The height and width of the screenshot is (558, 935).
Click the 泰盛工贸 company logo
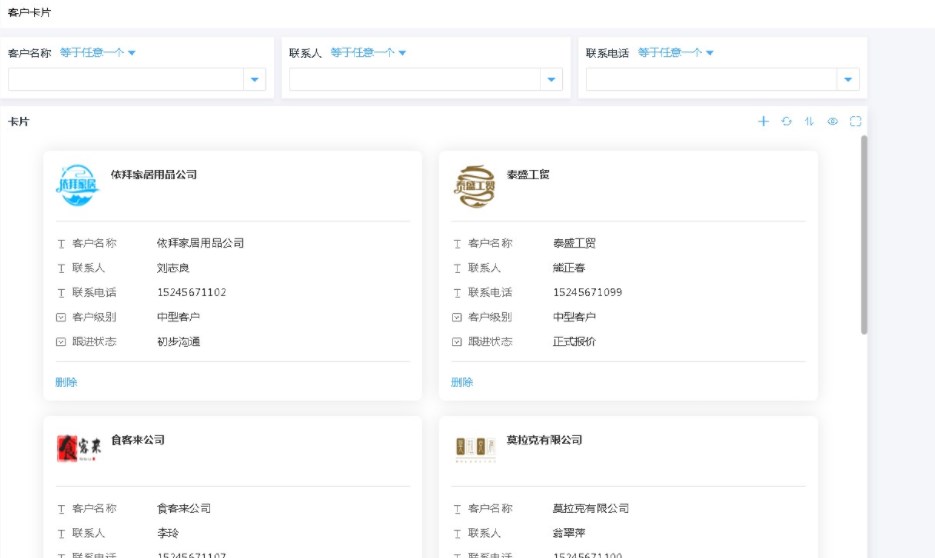coord(474,186)
